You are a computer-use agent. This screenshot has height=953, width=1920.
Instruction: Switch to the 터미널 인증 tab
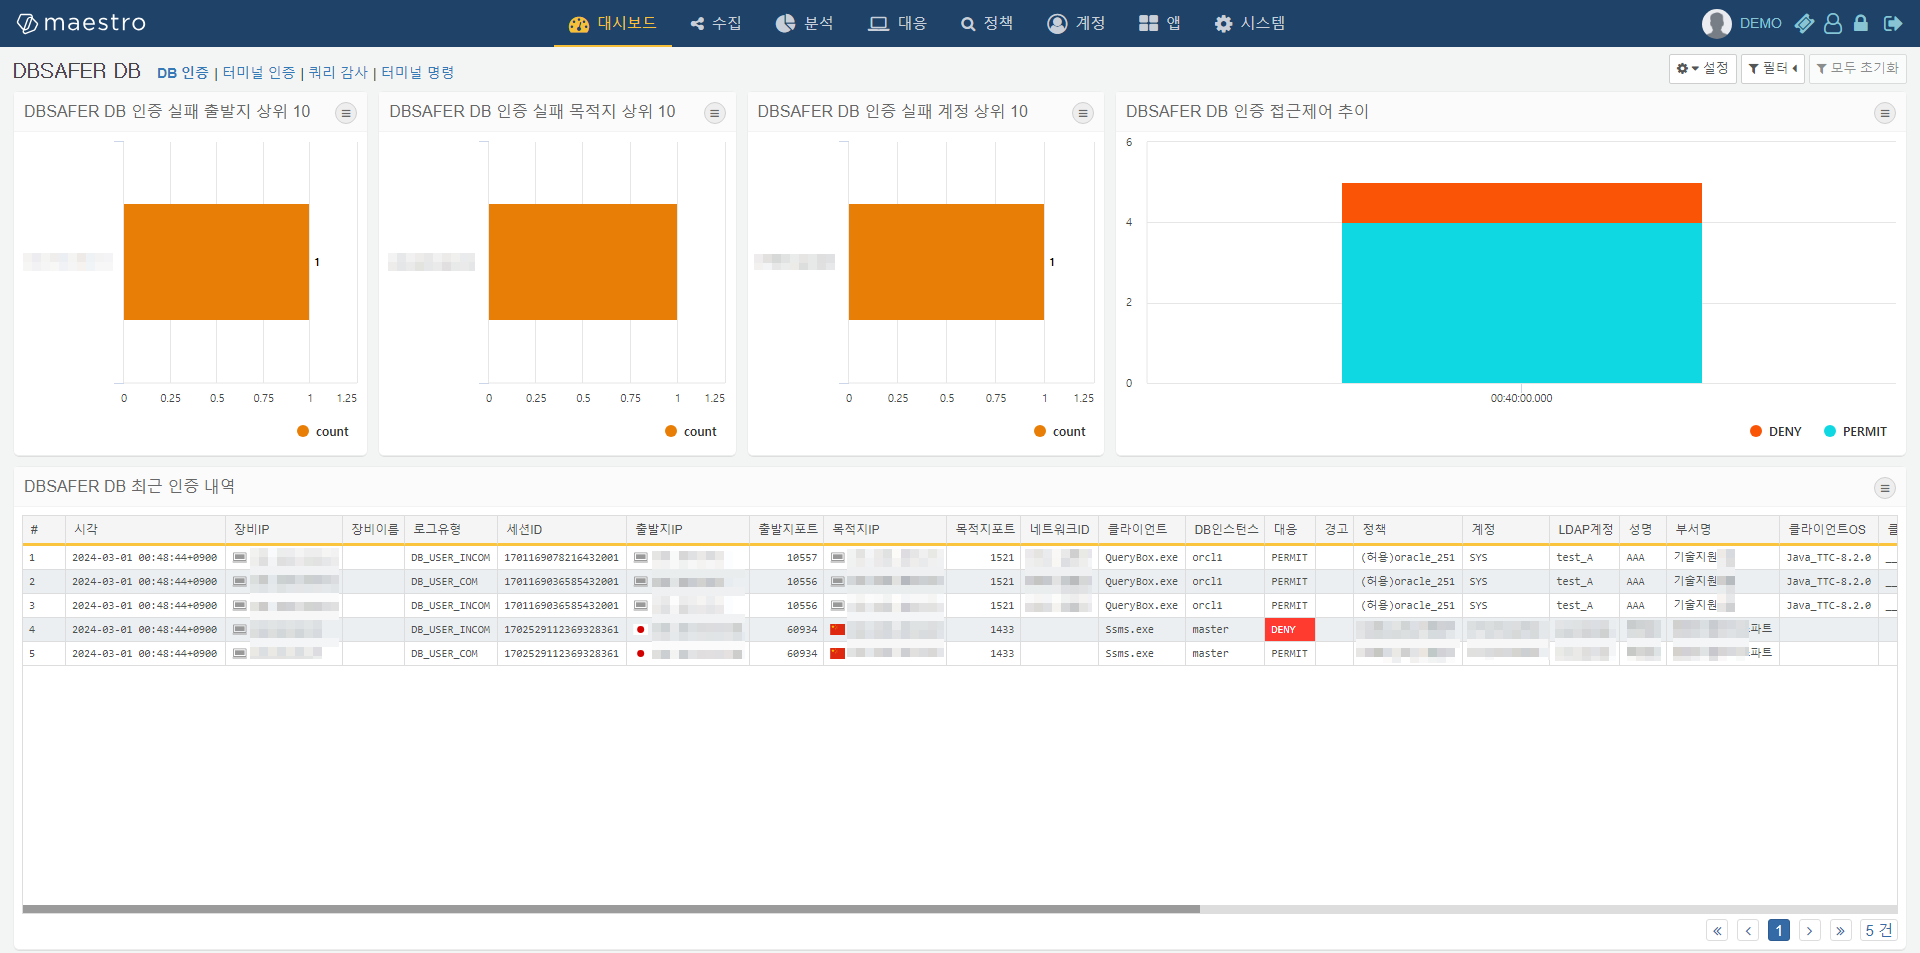259,72
